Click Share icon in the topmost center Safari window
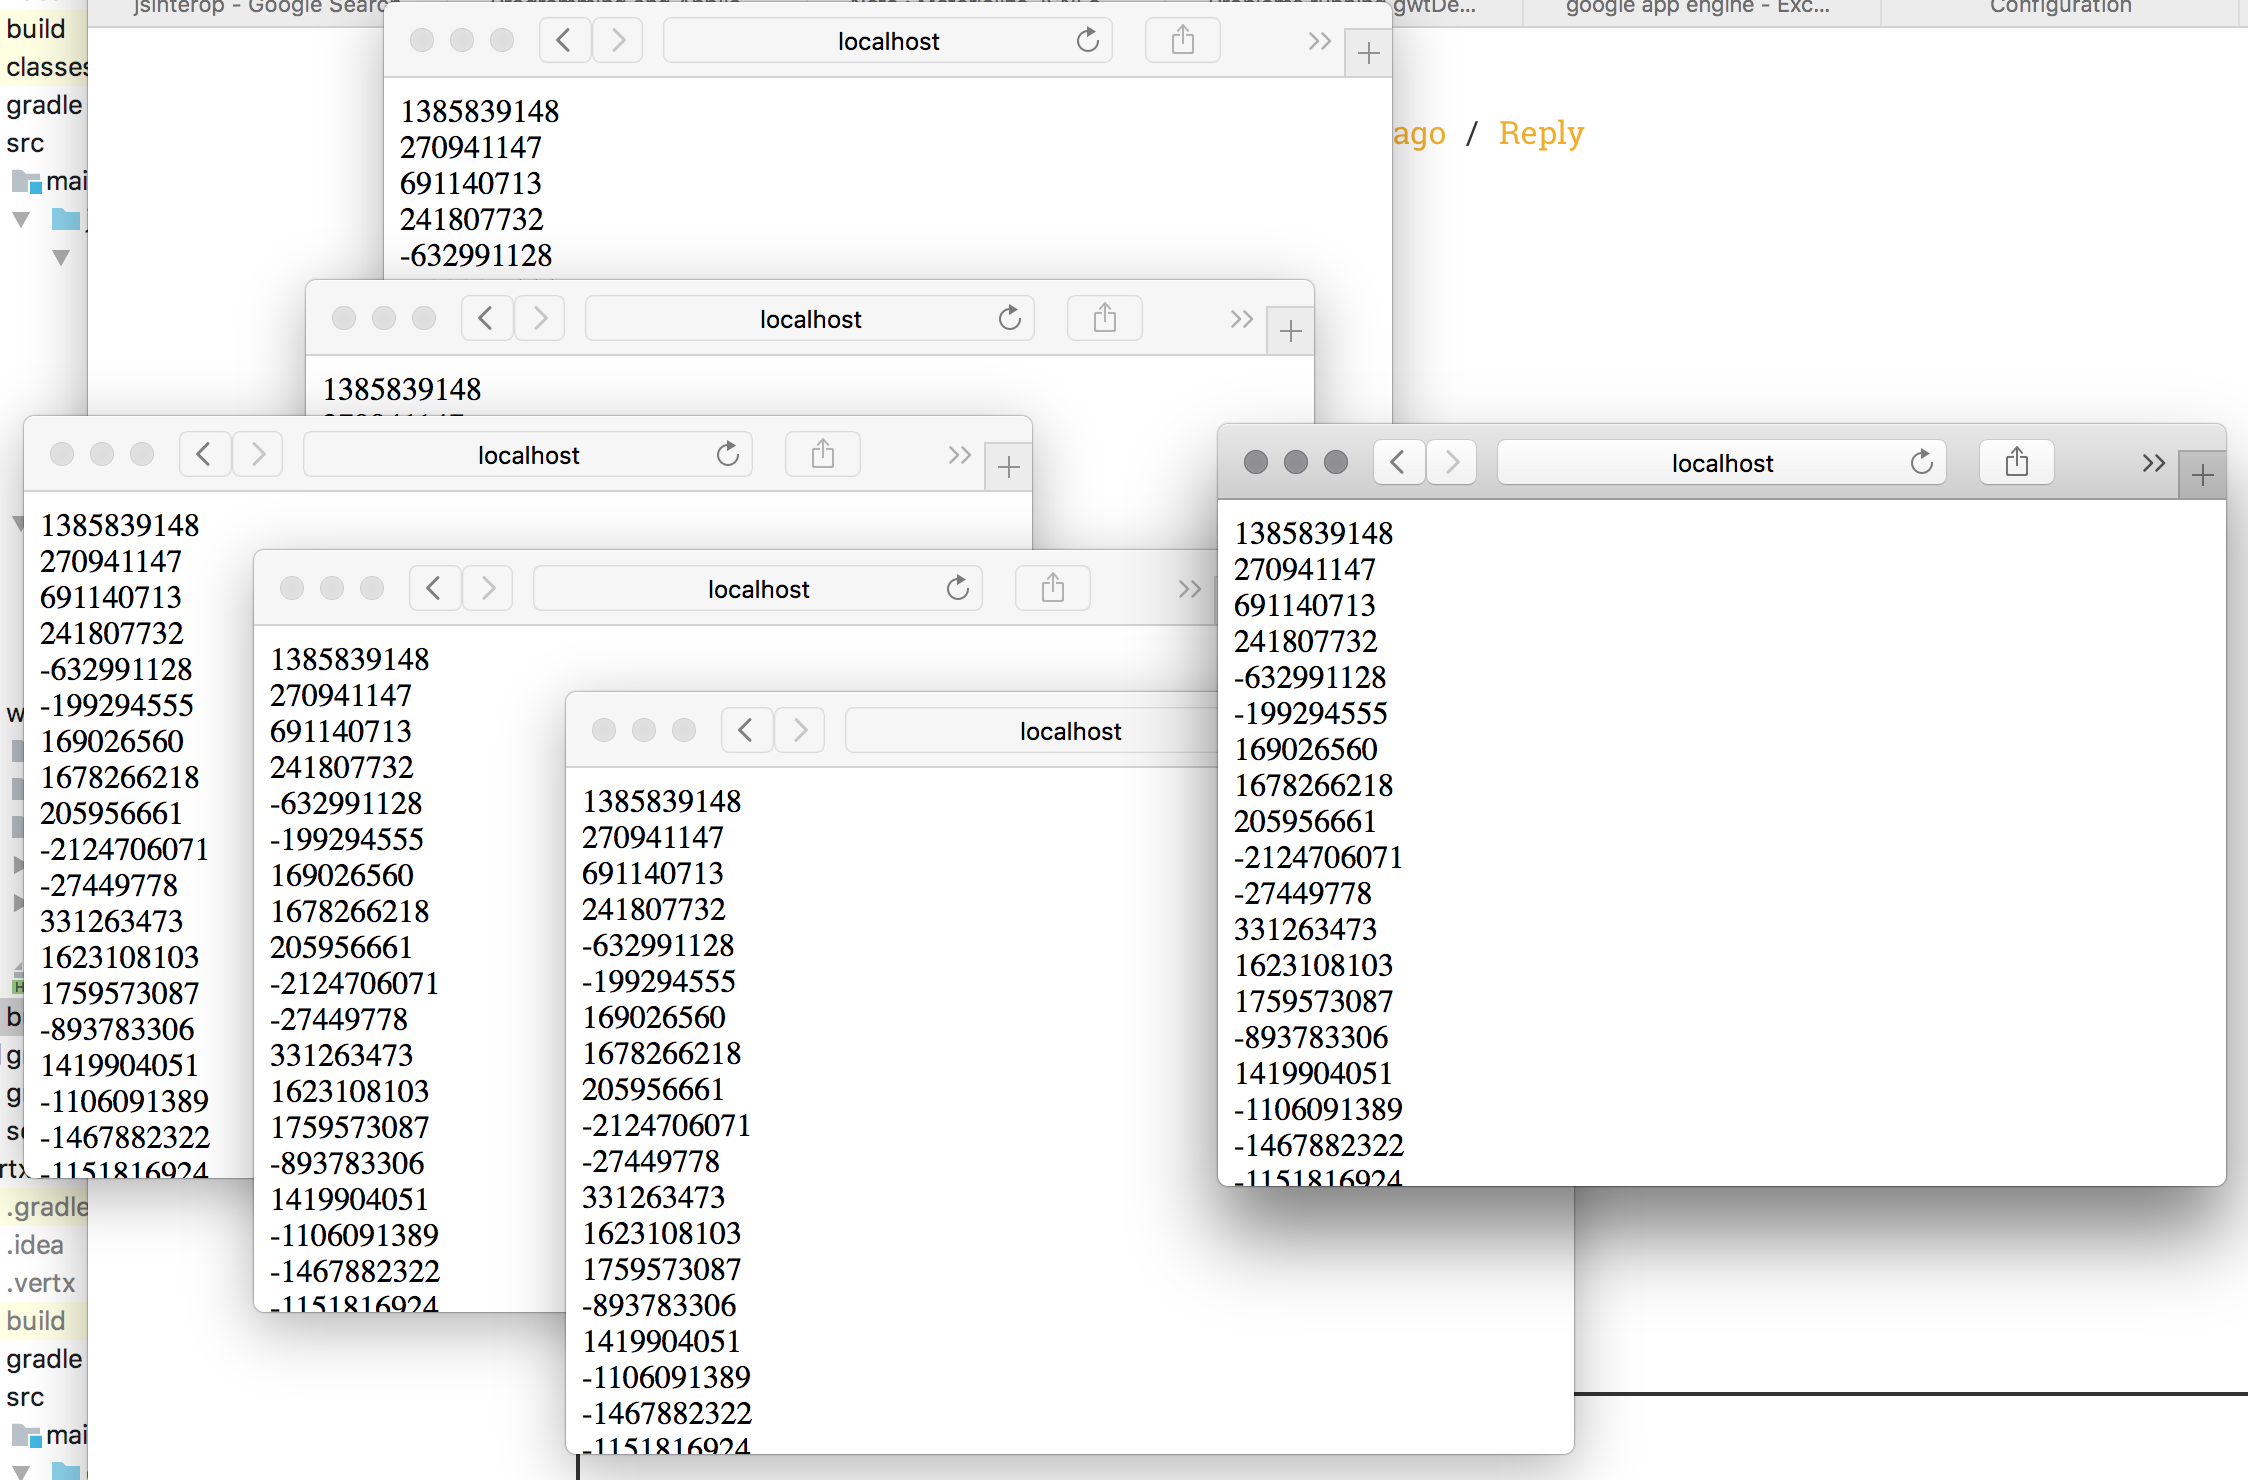Image resolution: width=2248 pixels, height=1480 pixels. click(1182, 41)
